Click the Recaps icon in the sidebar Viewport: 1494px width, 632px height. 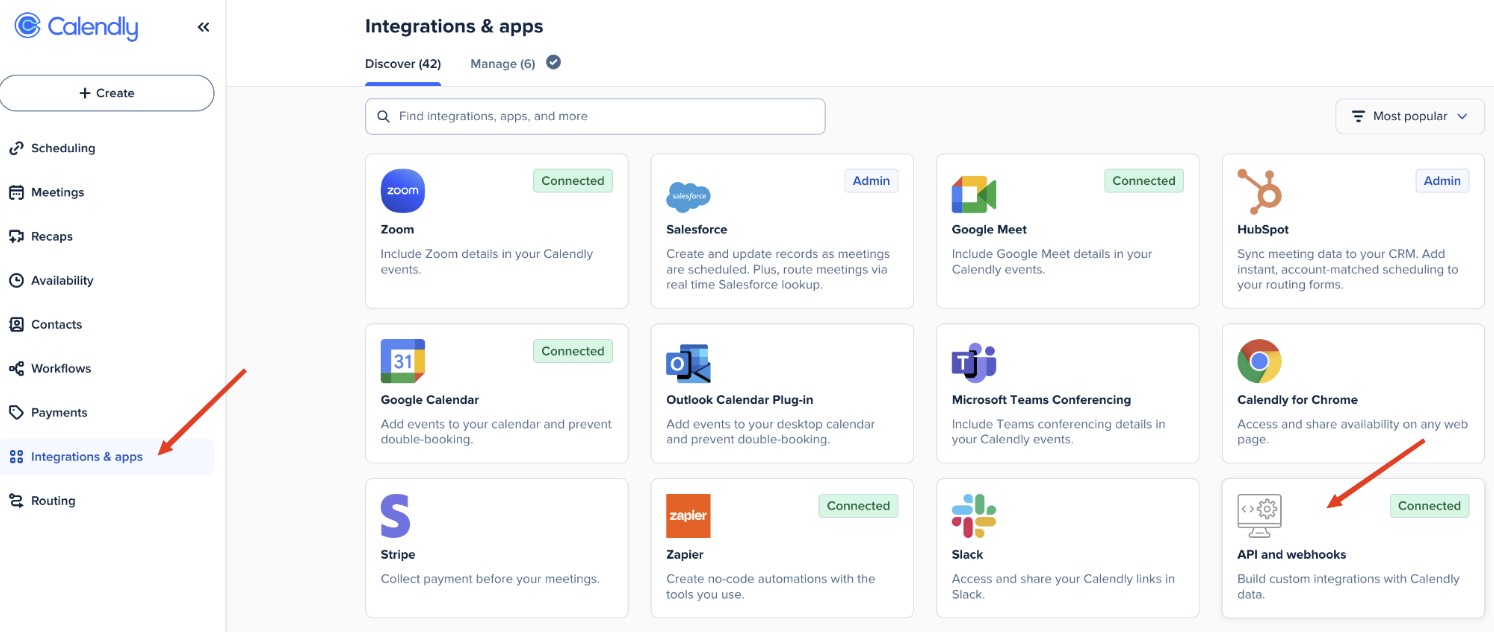click(x=16, y=236)
